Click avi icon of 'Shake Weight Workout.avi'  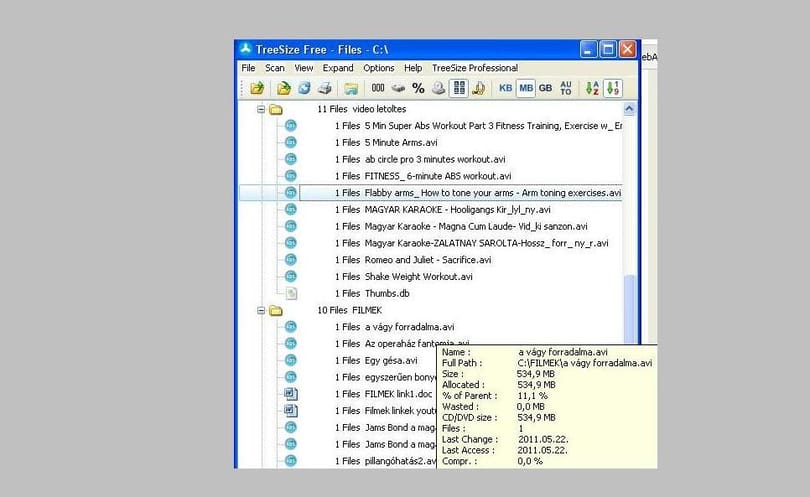click(x=291, y=276)
